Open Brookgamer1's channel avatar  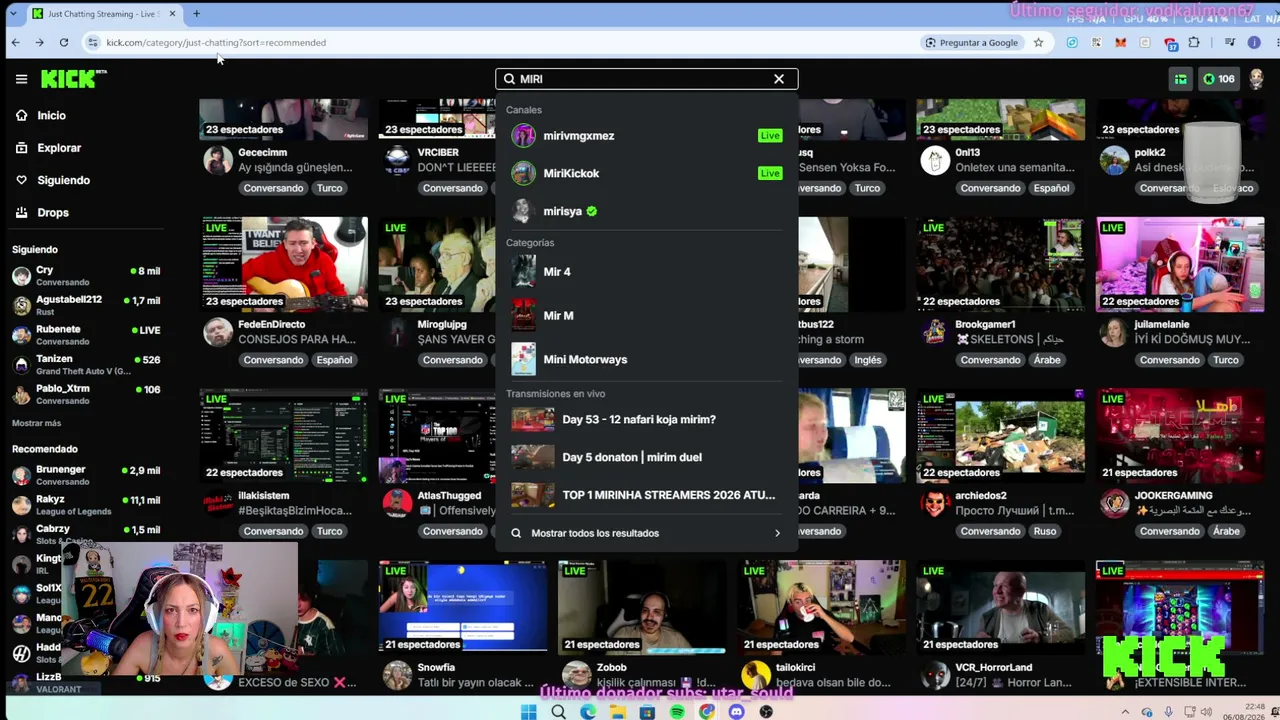[934, 332]
